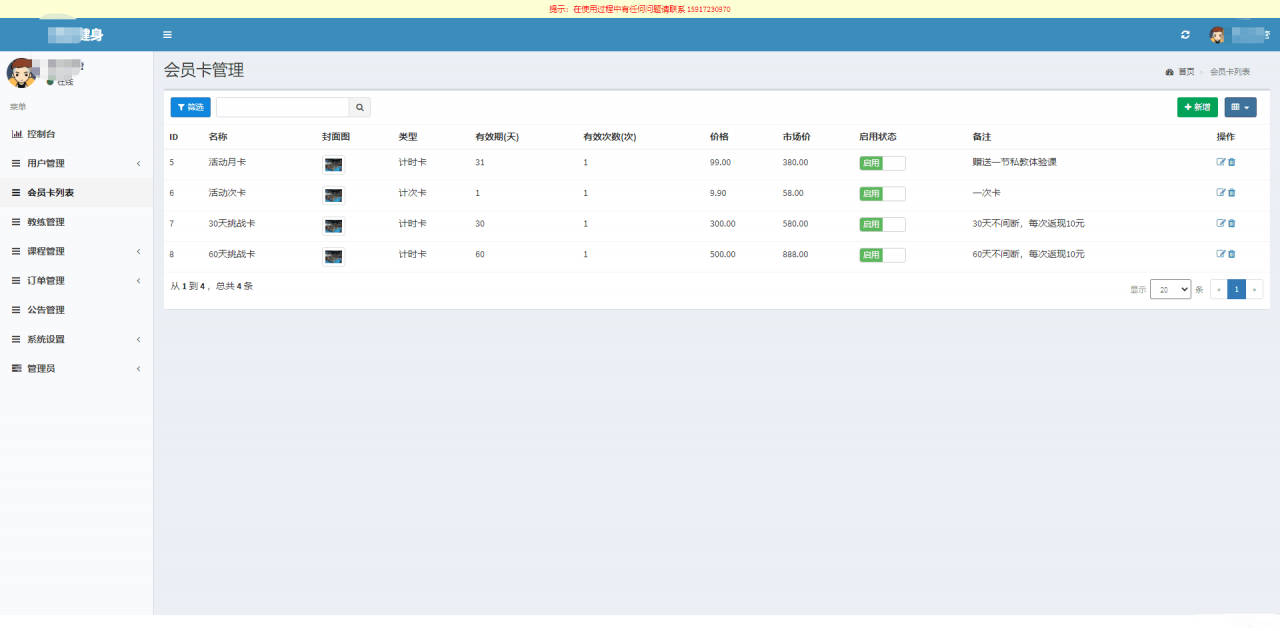Delete the 活动月卡 row
The height and width of the screenshot is (631, 1280).
[1231, 162]
